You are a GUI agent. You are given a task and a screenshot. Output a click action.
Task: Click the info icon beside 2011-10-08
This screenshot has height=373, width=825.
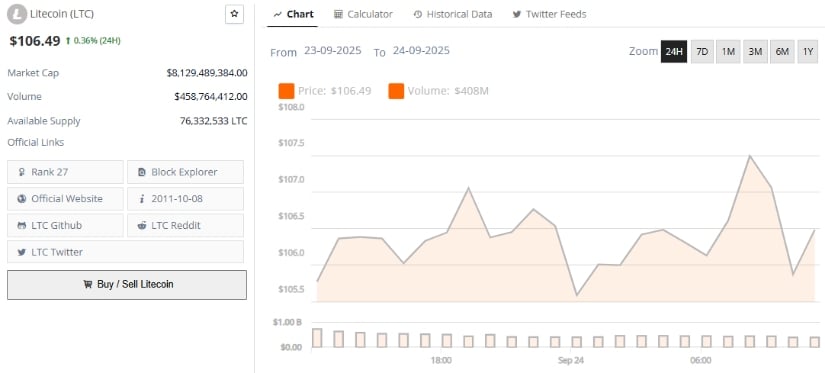tap(142, 199)
